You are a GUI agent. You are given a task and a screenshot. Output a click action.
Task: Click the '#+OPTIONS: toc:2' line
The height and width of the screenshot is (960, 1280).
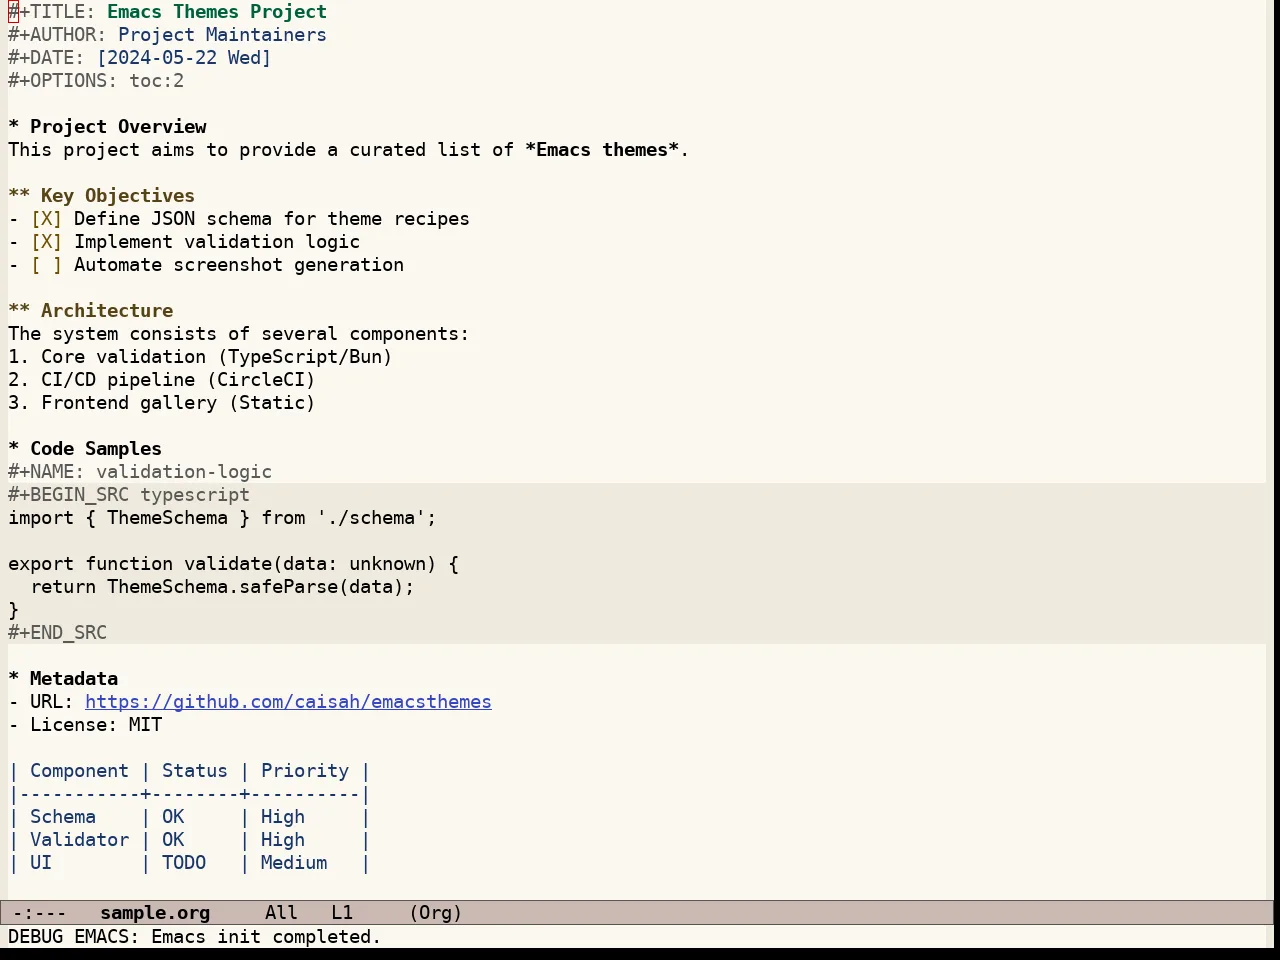(x=96, y=81)
